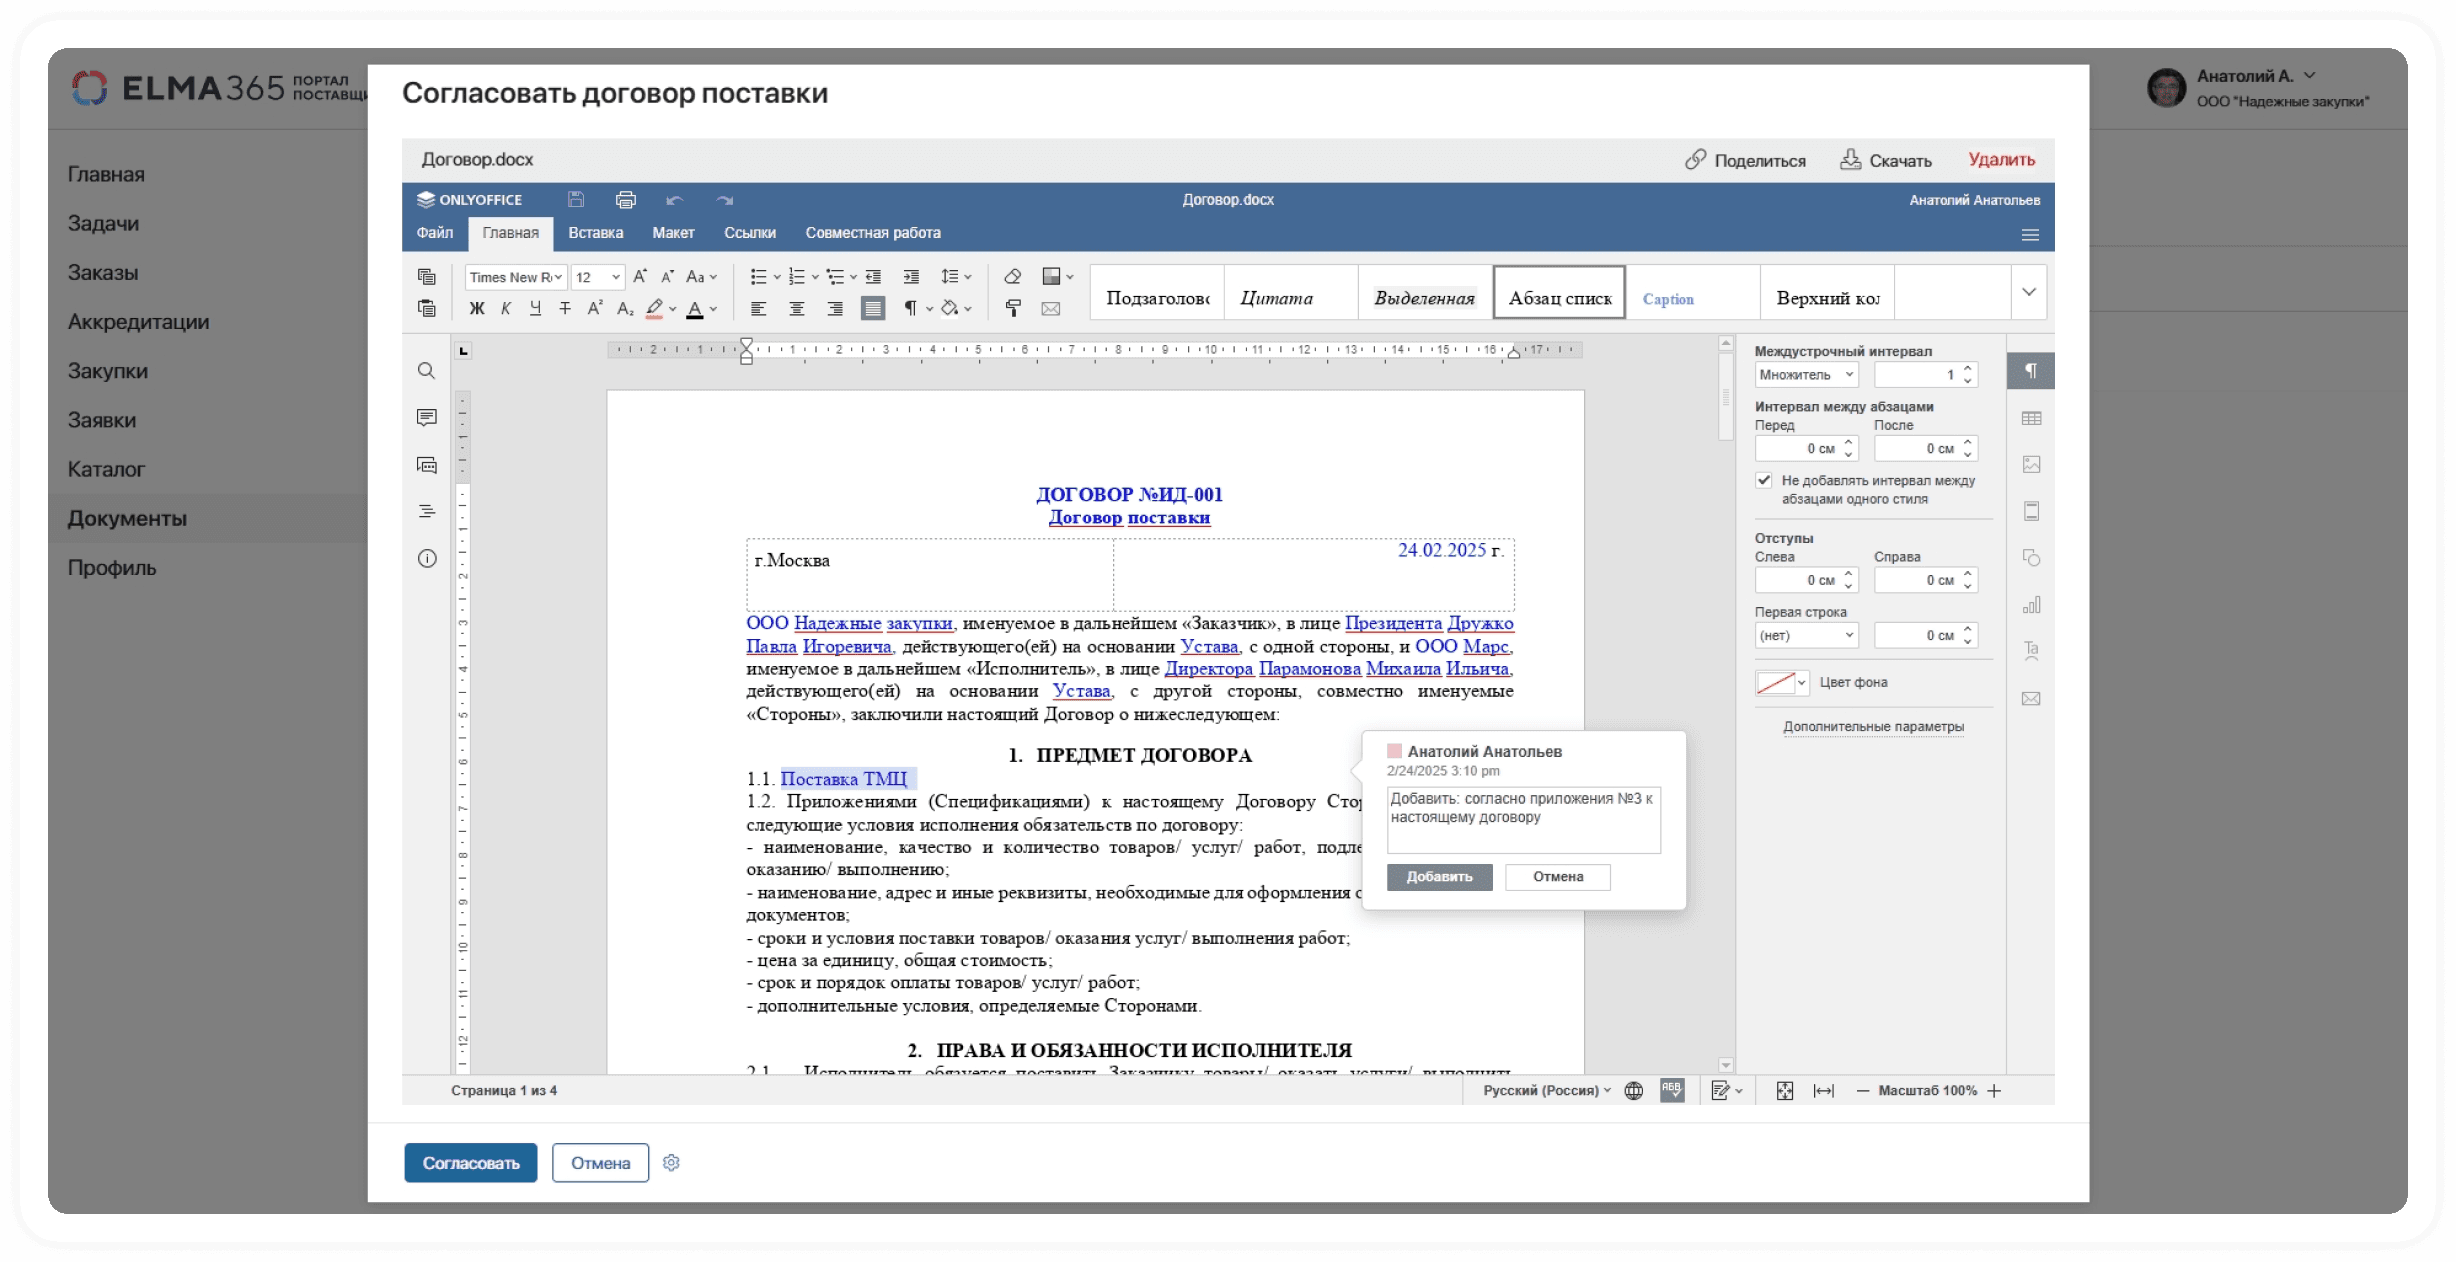
Task: Open the comments panel in left sidebar
Action: click(x=427, y=417)
